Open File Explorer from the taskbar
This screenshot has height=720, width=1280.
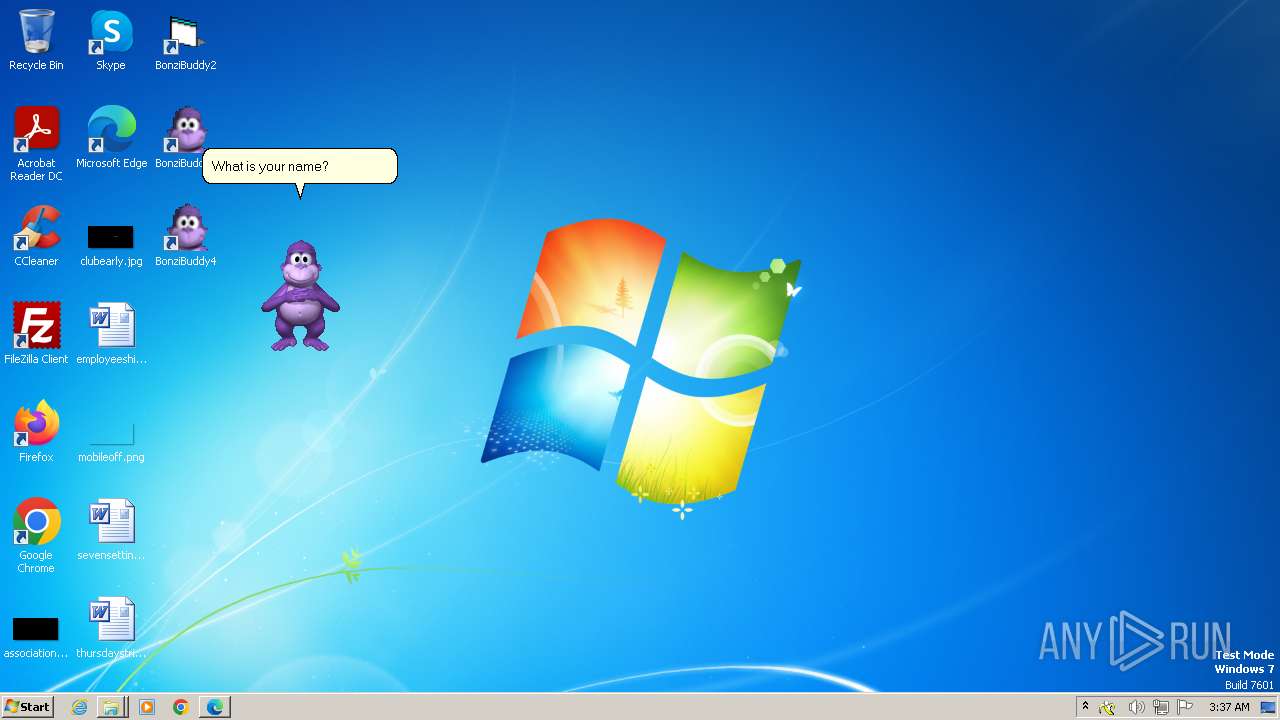click(x=111, y=707)
